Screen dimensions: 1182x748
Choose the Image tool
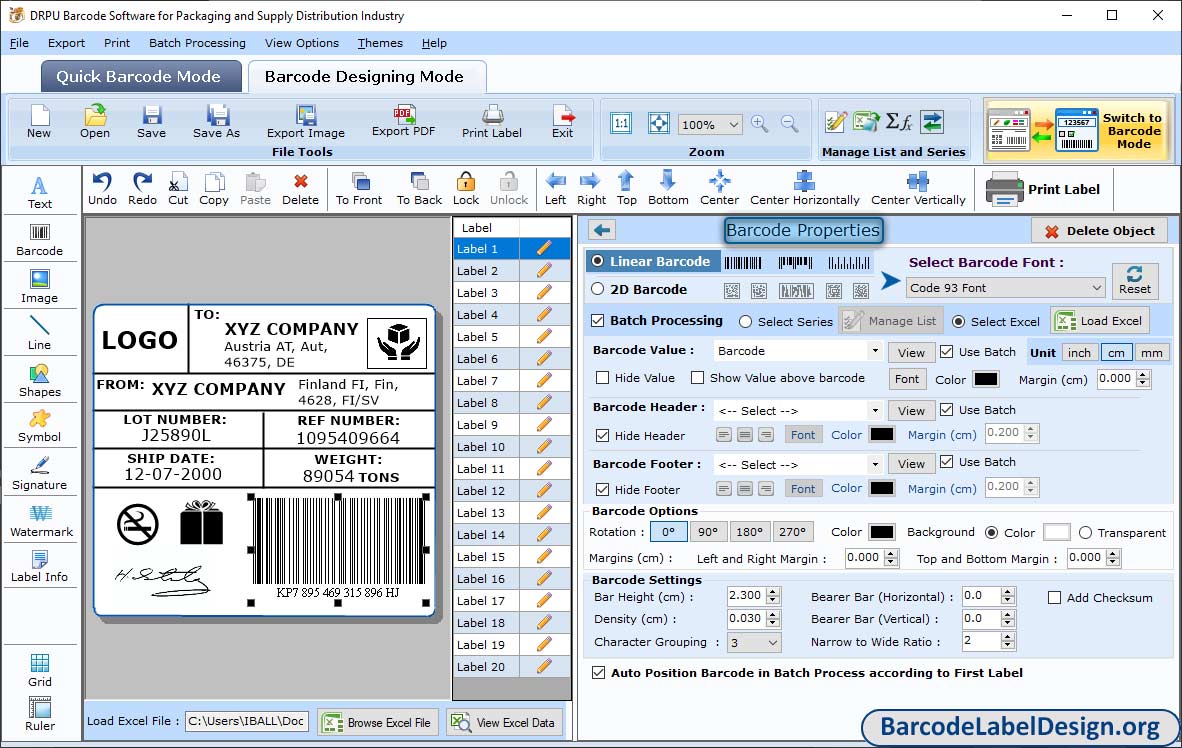point(39,287)
